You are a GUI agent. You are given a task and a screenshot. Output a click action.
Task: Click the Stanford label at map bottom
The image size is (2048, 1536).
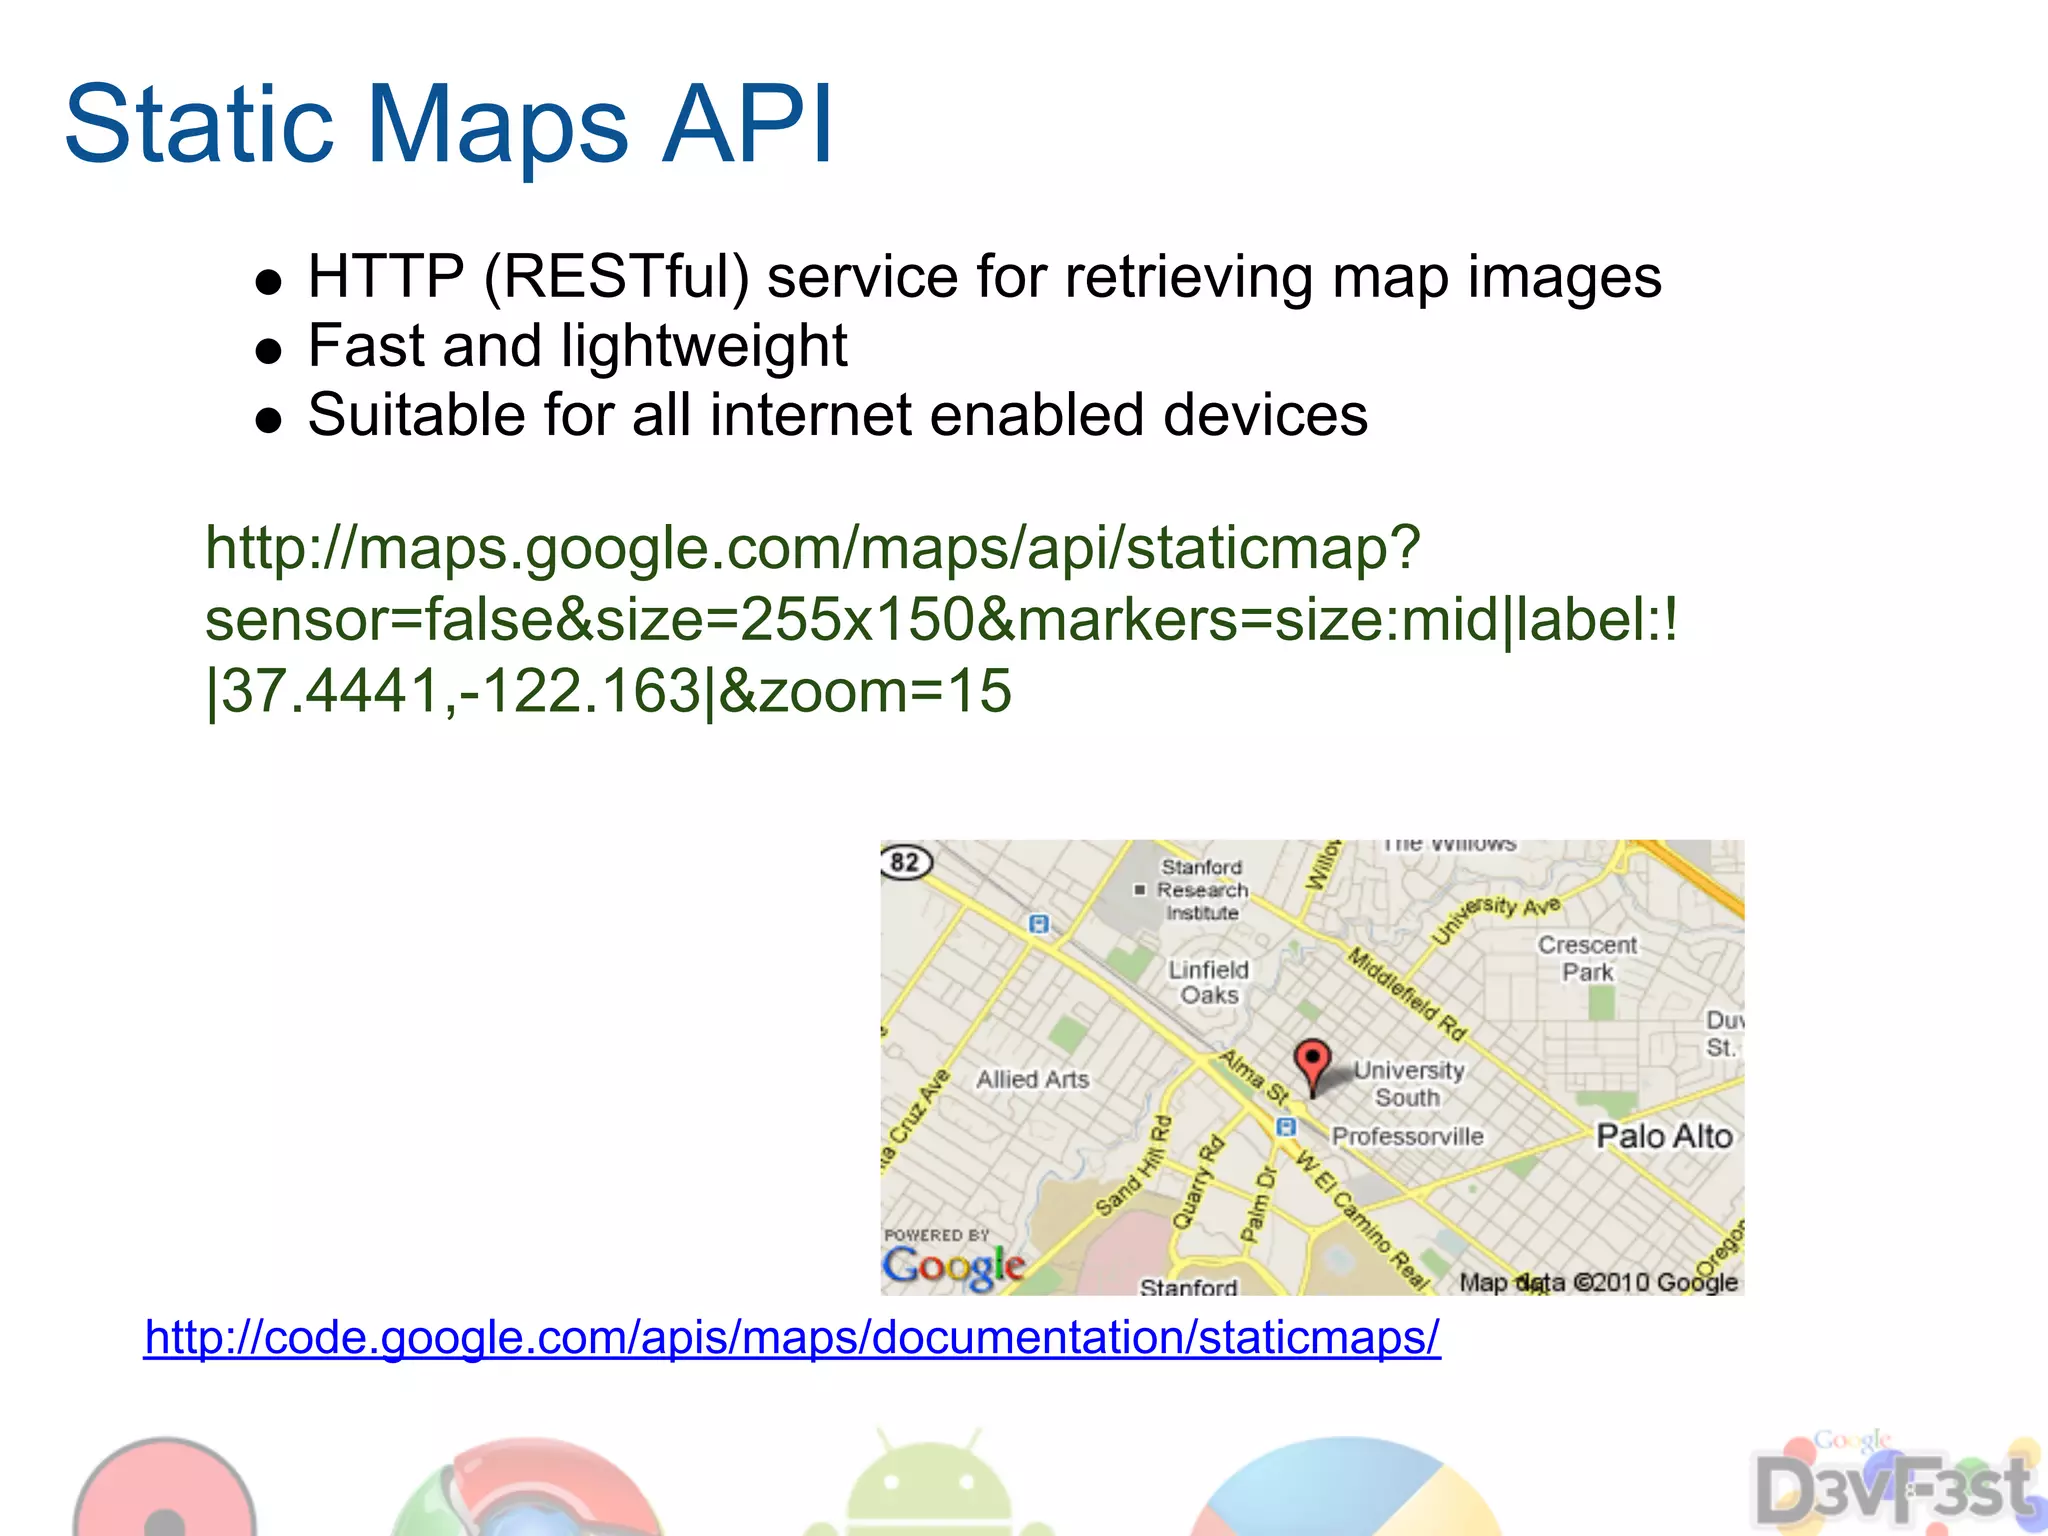coord(1189,1287)
